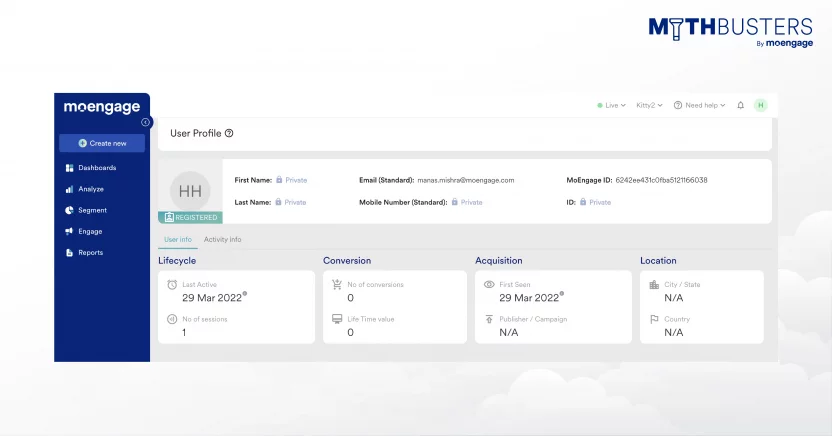Click Private link beside Mobile Number
Screen dimensions: 832x436
click(471, 203)
